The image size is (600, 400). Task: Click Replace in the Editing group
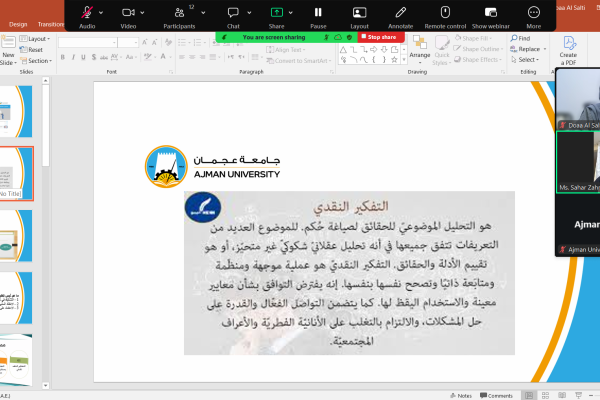(528, 49)
